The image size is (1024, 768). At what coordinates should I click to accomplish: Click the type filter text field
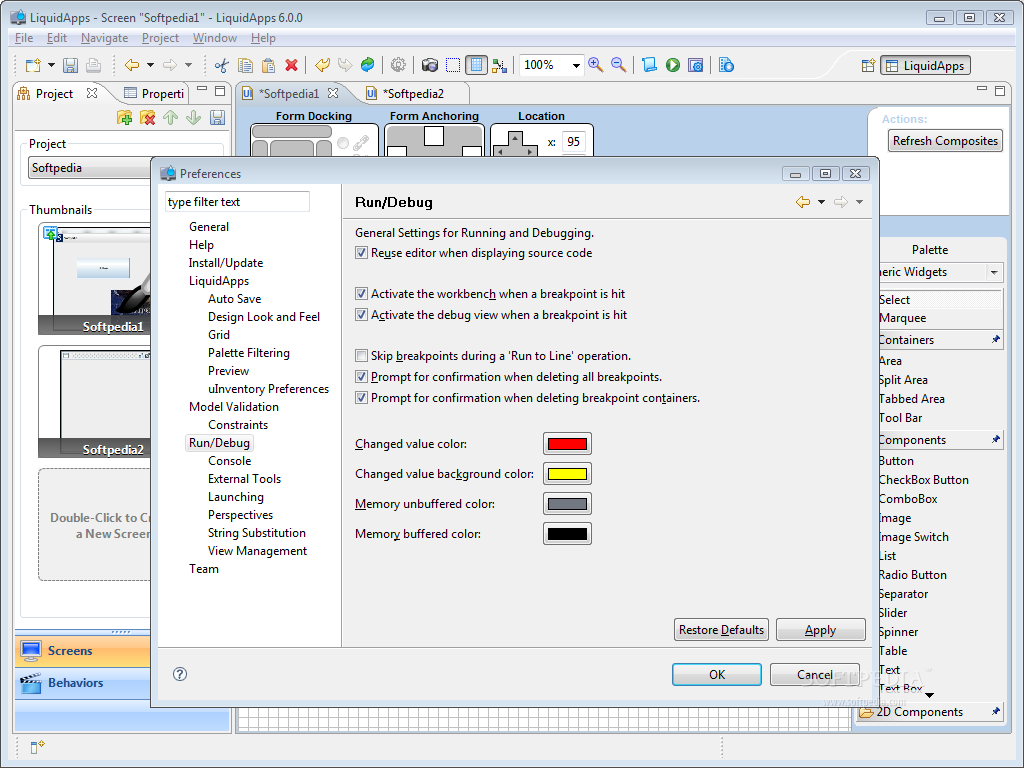[237, 202]
